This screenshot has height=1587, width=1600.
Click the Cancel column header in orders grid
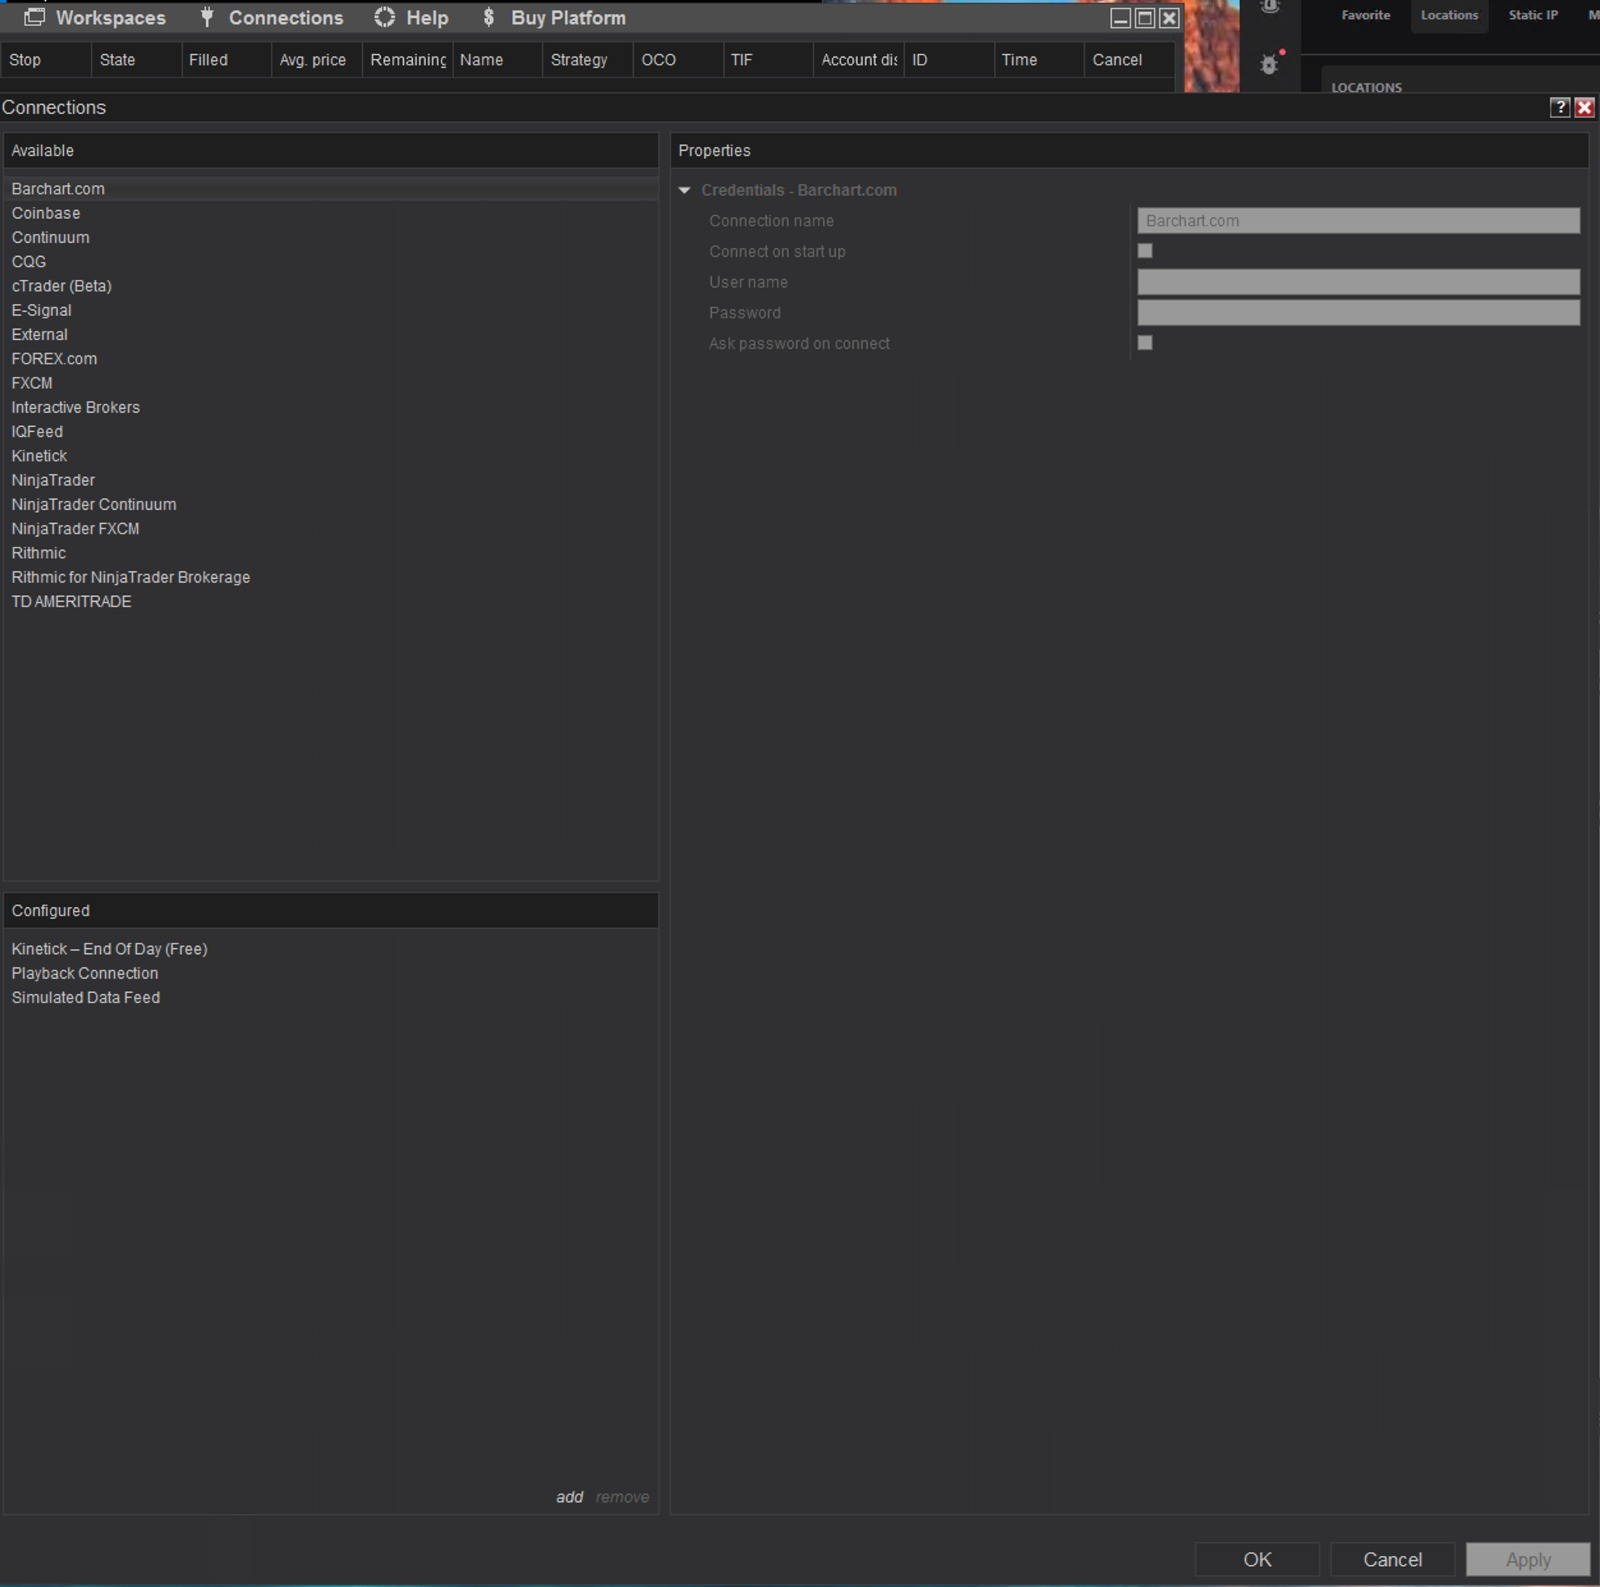coord(1129,60)
